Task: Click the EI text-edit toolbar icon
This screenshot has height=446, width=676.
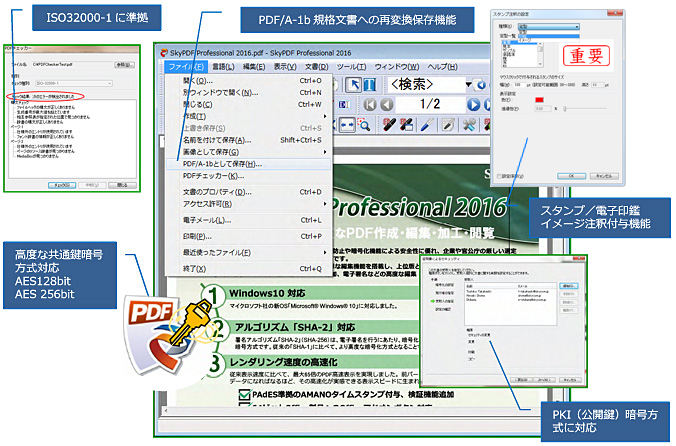Action: coord(344,104)
